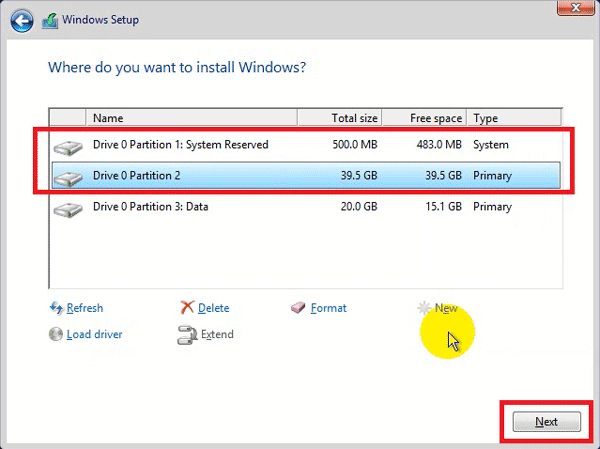The image size is (600, 449).
Task: Sort by Free space column header
Action: click(424, 118)
